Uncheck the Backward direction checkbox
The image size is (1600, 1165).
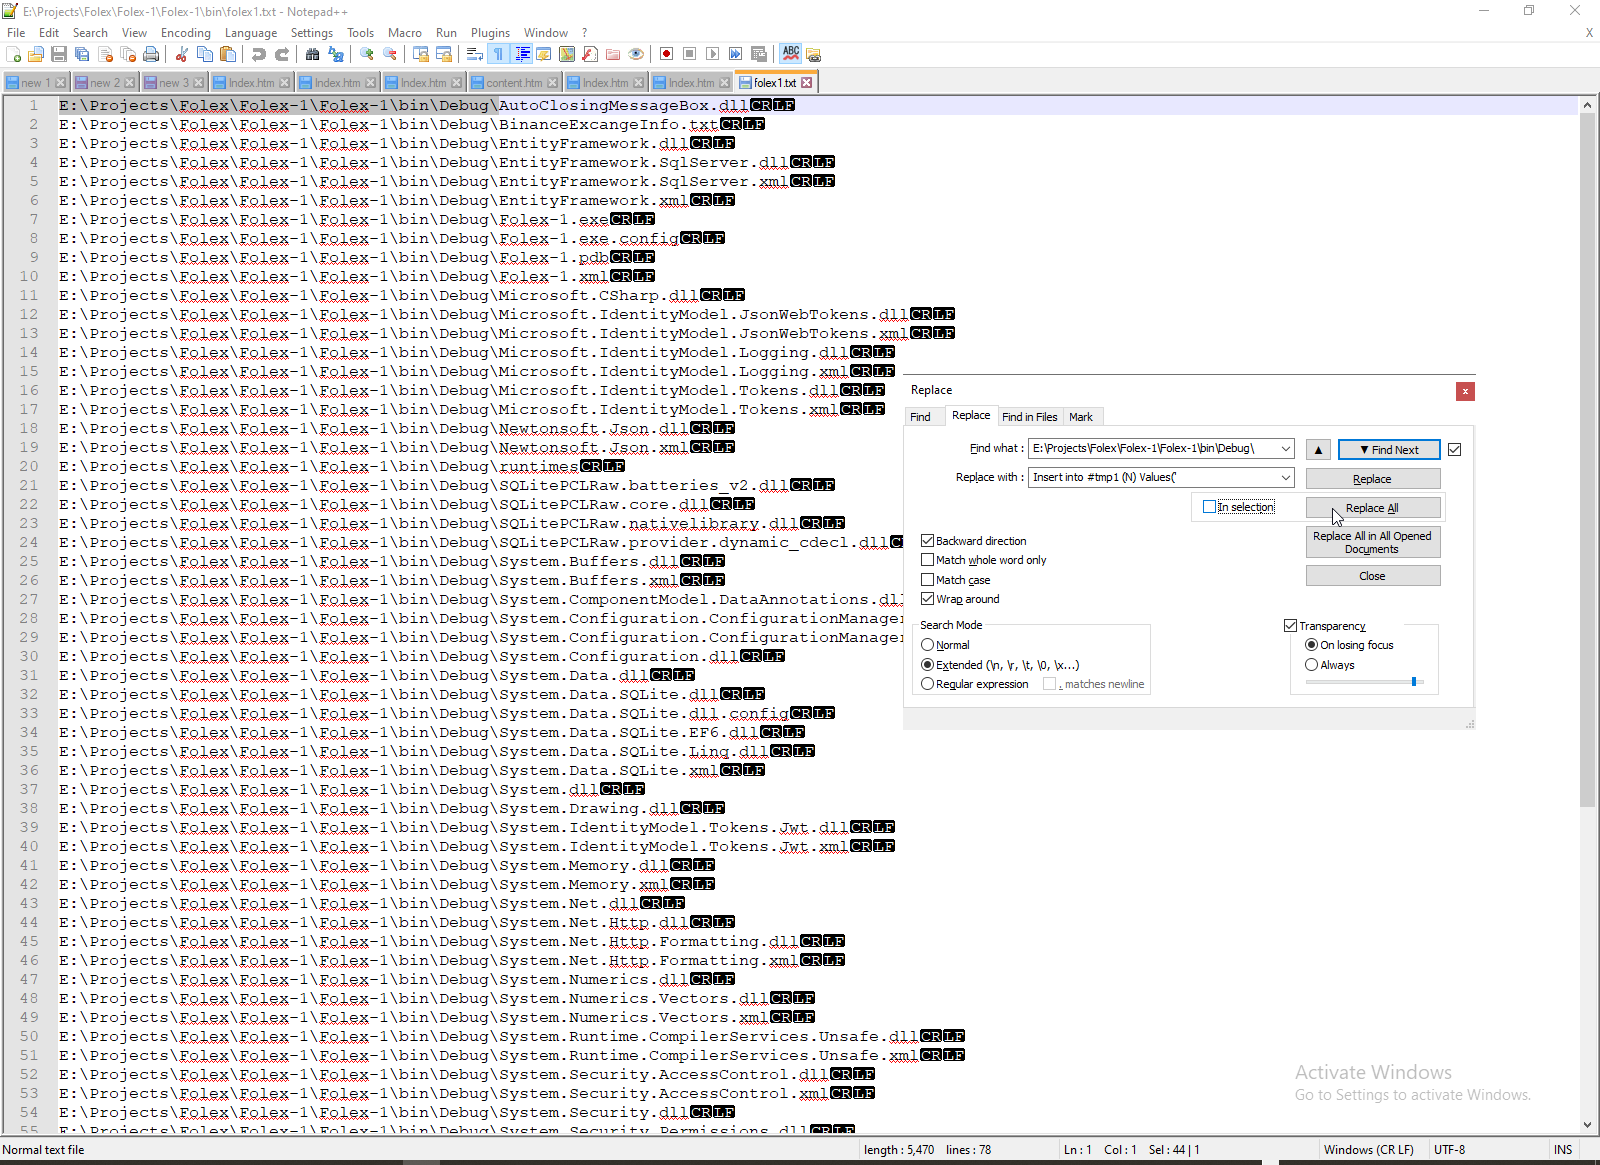point(927,541)
